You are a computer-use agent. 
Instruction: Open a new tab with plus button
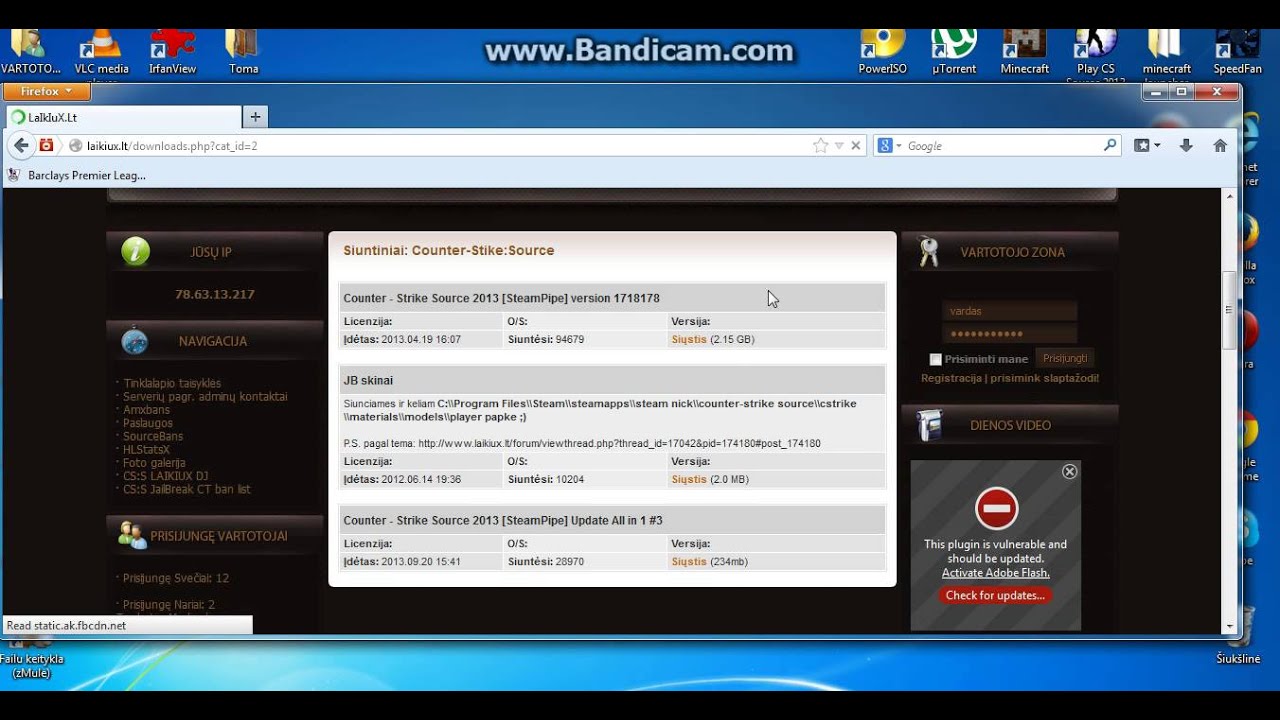point(255,117)
